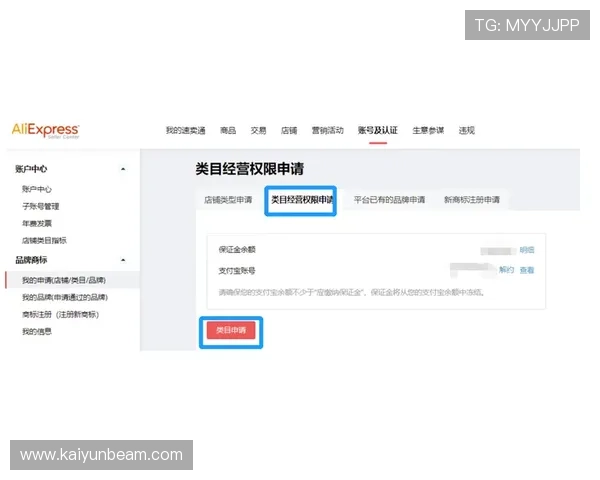
Task: Click the 解约 link for Alipay account
Action: tap(507, 270)
